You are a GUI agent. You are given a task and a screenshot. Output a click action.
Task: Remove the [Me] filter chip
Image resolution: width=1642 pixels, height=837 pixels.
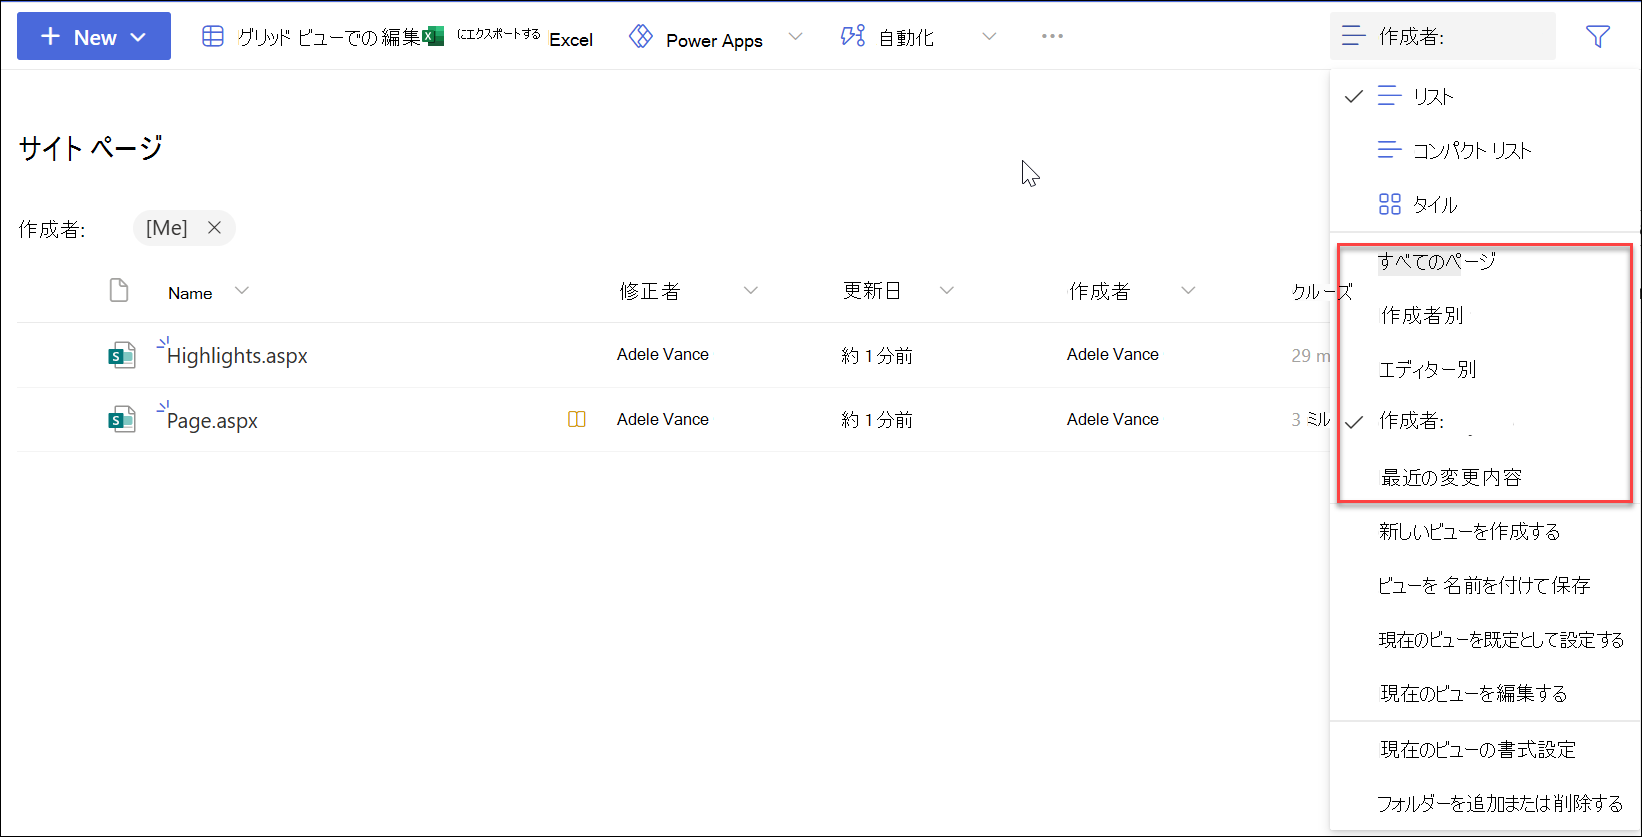click(214, 228)
